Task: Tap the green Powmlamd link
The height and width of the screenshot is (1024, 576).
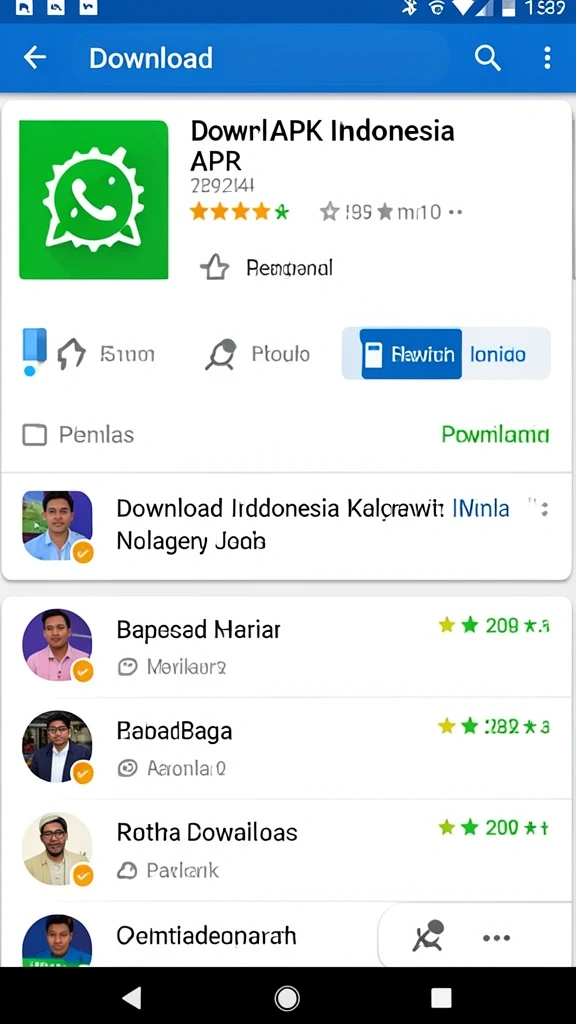Action: [495, 434]
